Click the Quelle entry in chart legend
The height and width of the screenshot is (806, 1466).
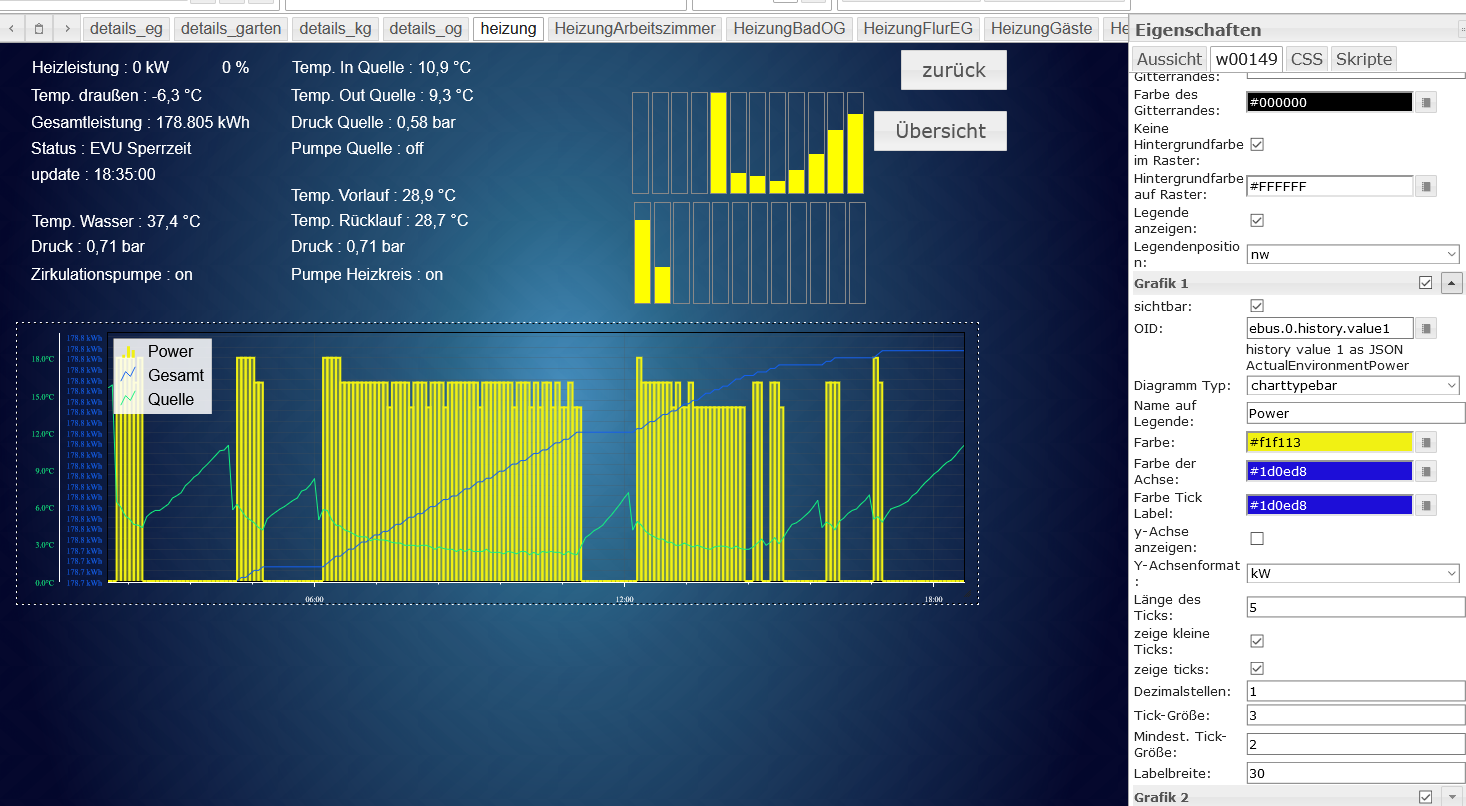coord(171,399)
